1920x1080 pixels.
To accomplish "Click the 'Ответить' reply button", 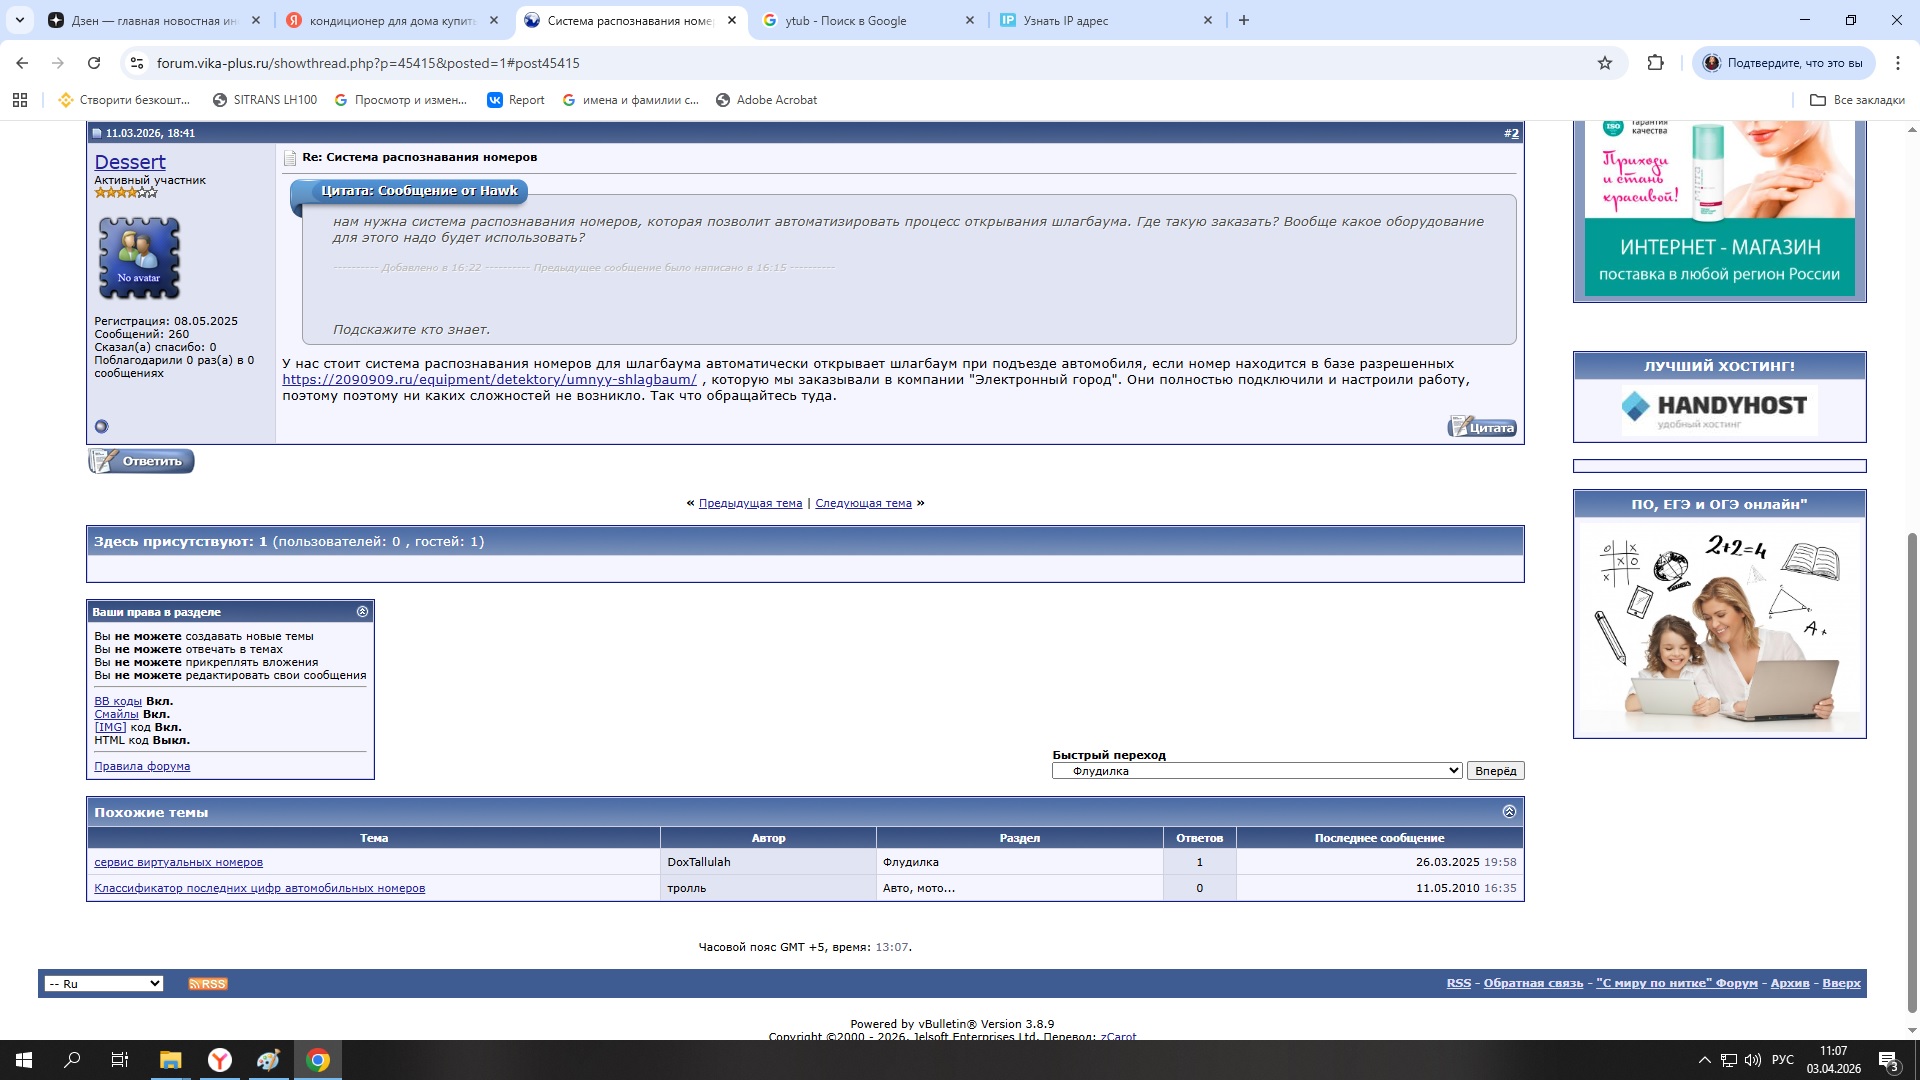I will coord(141,461).
